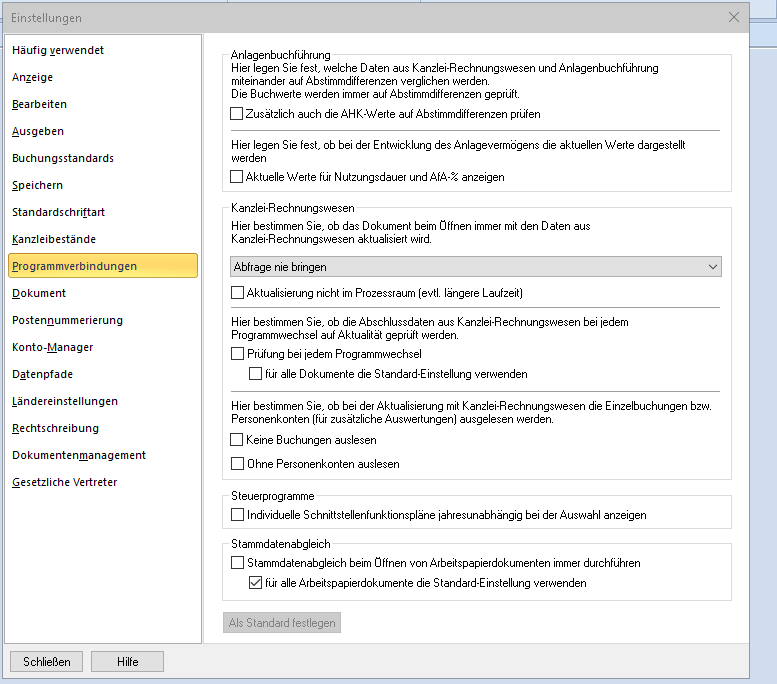Uncheck 'für alle Arbeitspapierdokumente' Standard-Einstellung
This screenshot has height=684, width=777.
(255, 583)
